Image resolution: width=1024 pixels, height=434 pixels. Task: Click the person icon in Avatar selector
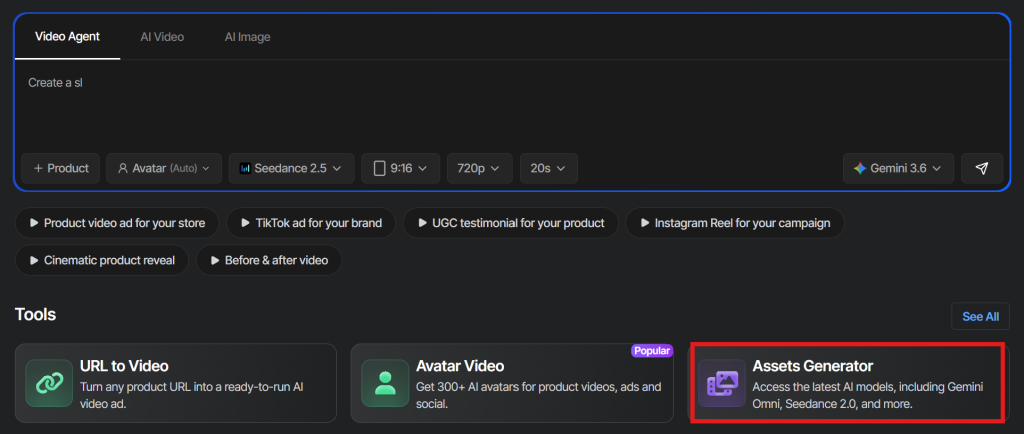[x=122, y=168]
